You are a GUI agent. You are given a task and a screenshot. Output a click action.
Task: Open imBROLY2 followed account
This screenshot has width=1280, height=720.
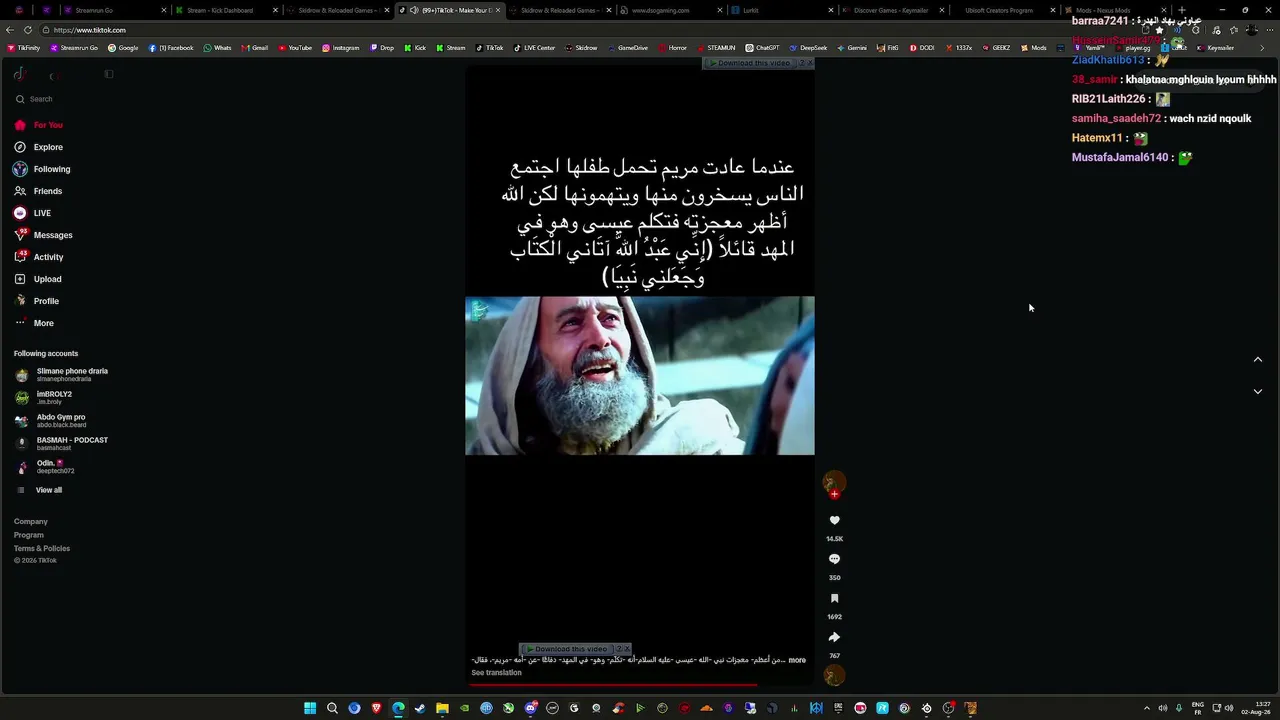point(44,397)
